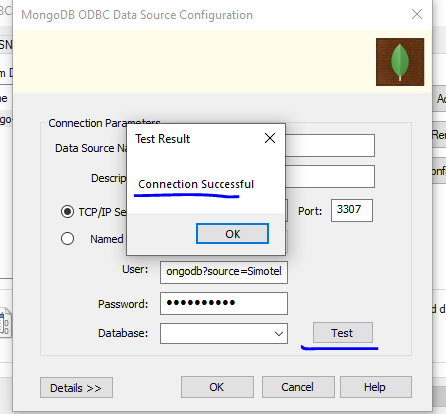Expand the Details >> section

tap(76, 388)
